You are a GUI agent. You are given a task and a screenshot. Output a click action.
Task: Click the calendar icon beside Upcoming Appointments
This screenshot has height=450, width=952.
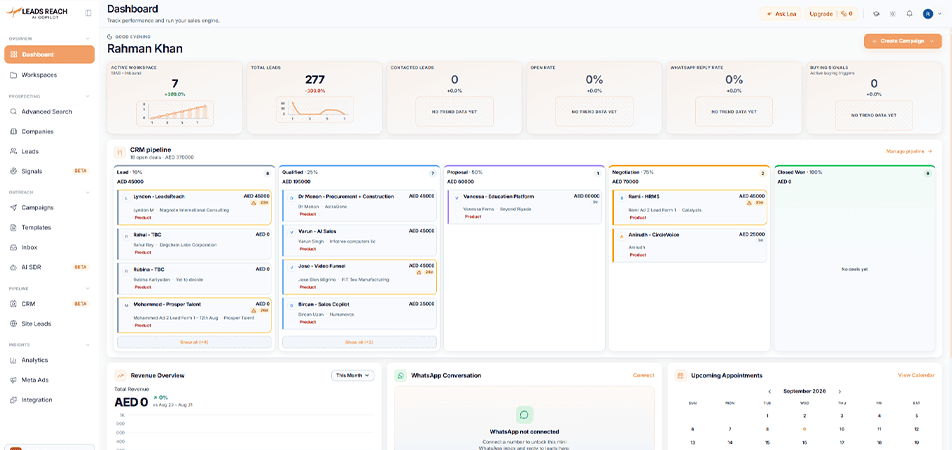681,376
